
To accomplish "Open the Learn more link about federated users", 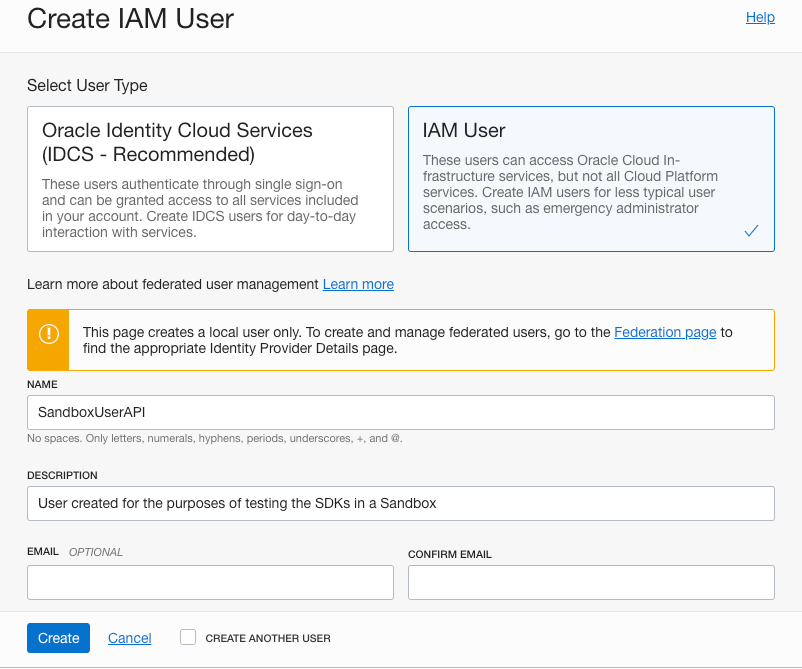I will pos(358,284).
